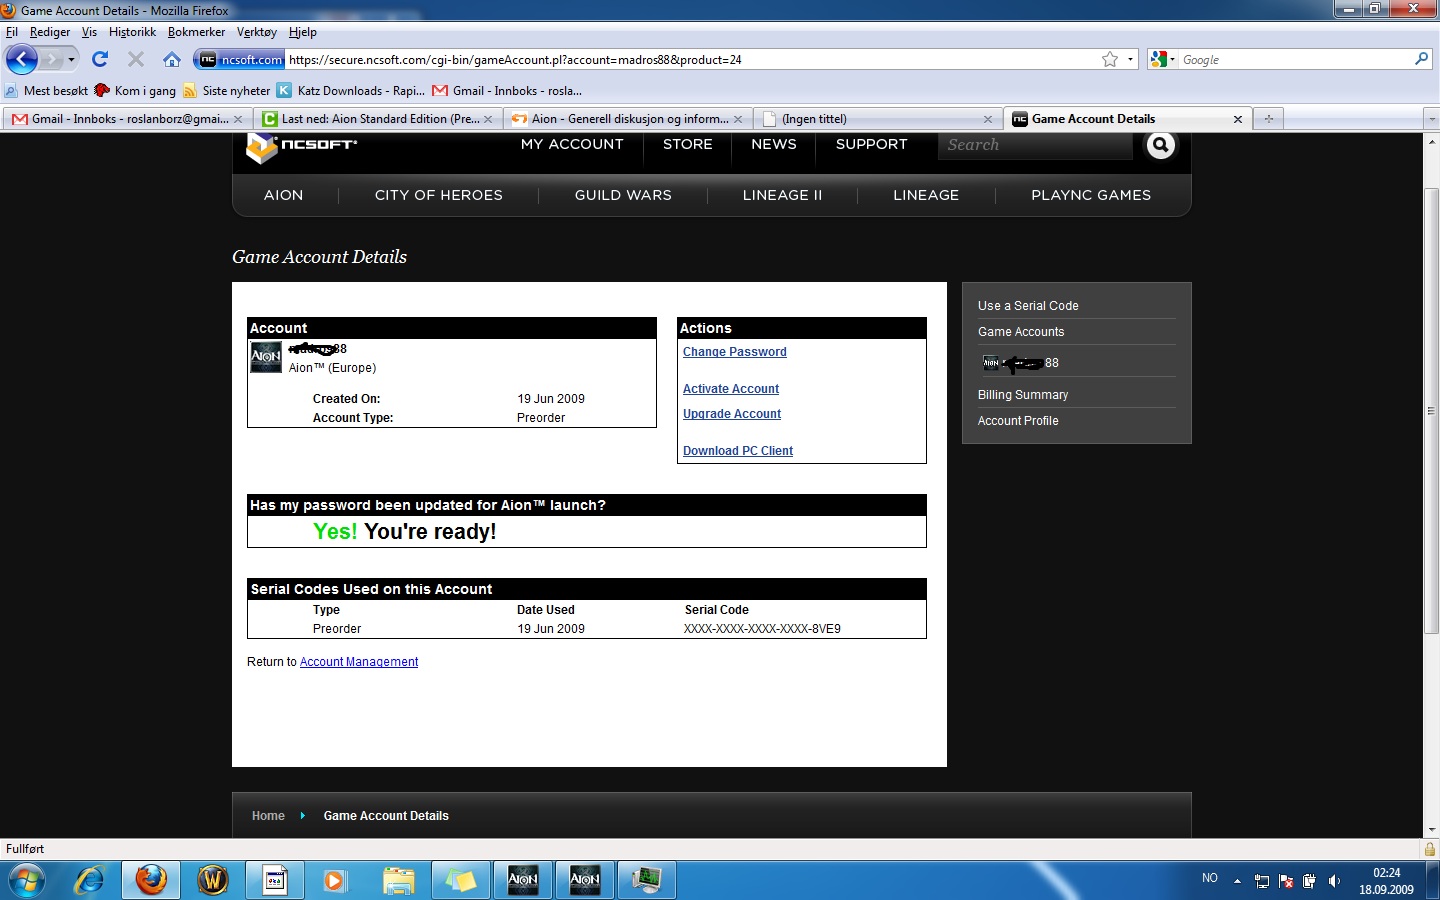Open Windows Start button
The image size is (1440, 900).
coord(27,881)
